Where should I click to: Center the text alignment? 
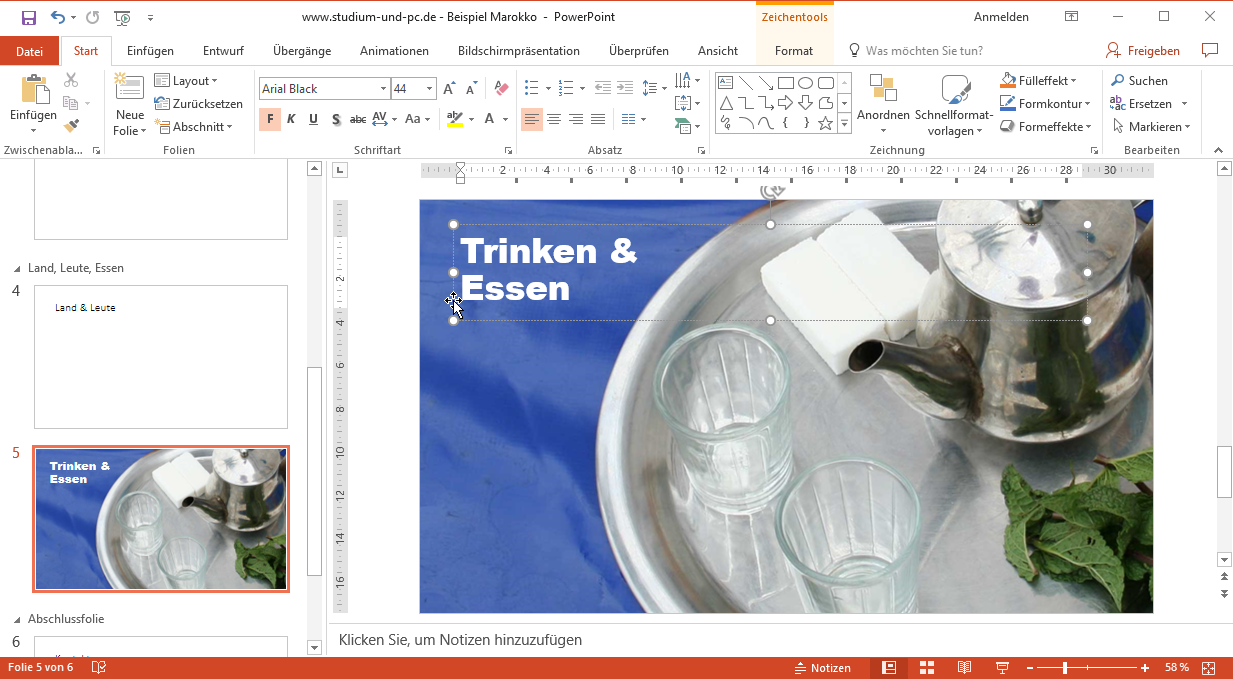tap(554, 119)
